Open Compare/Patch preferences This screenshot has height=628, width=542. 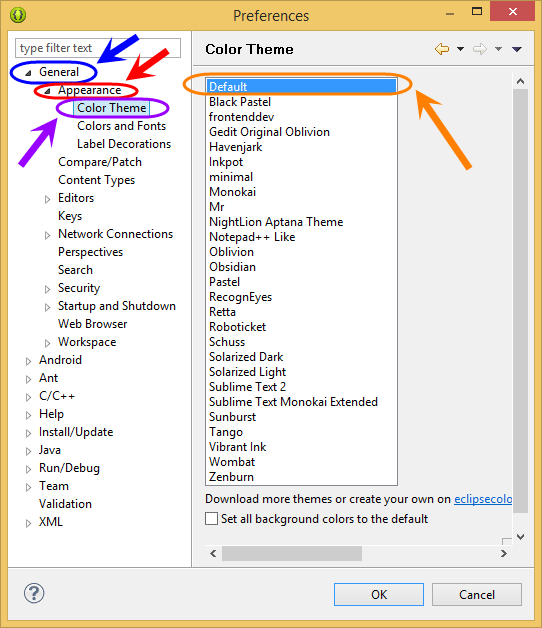tap(100, 162)
